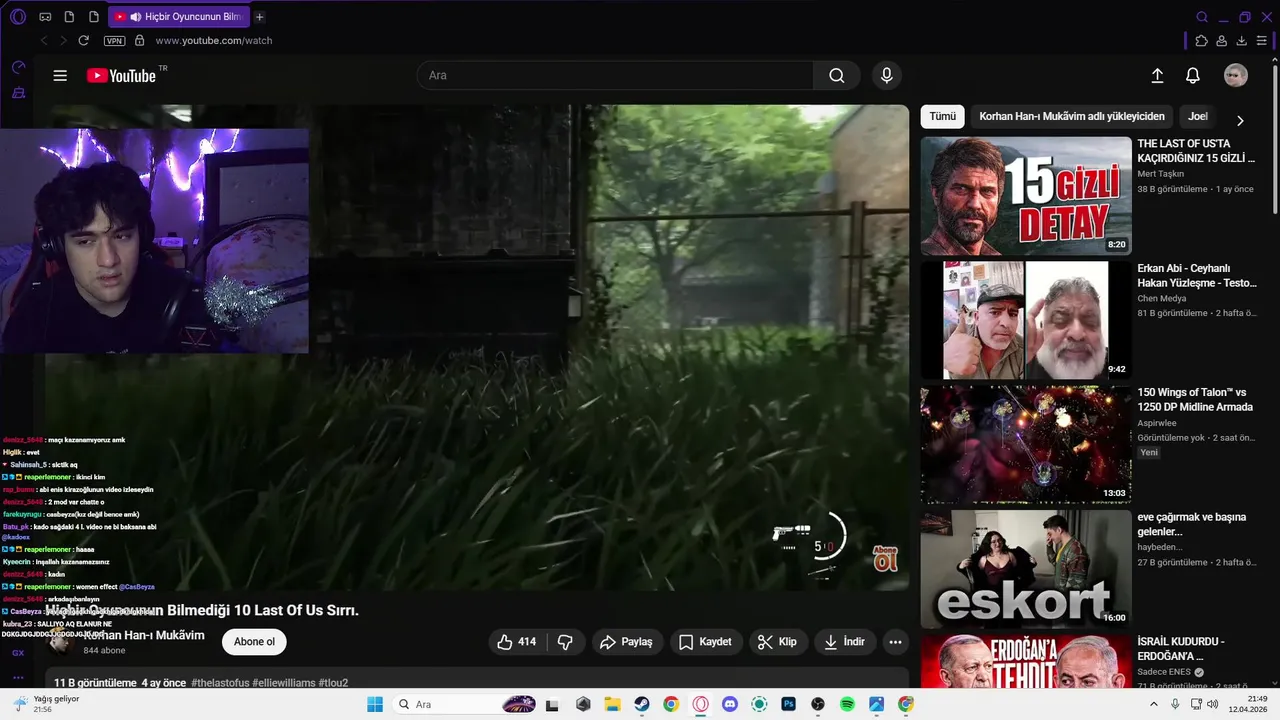
Task: Like the video with 414 likes
Action: click(517, 642)
